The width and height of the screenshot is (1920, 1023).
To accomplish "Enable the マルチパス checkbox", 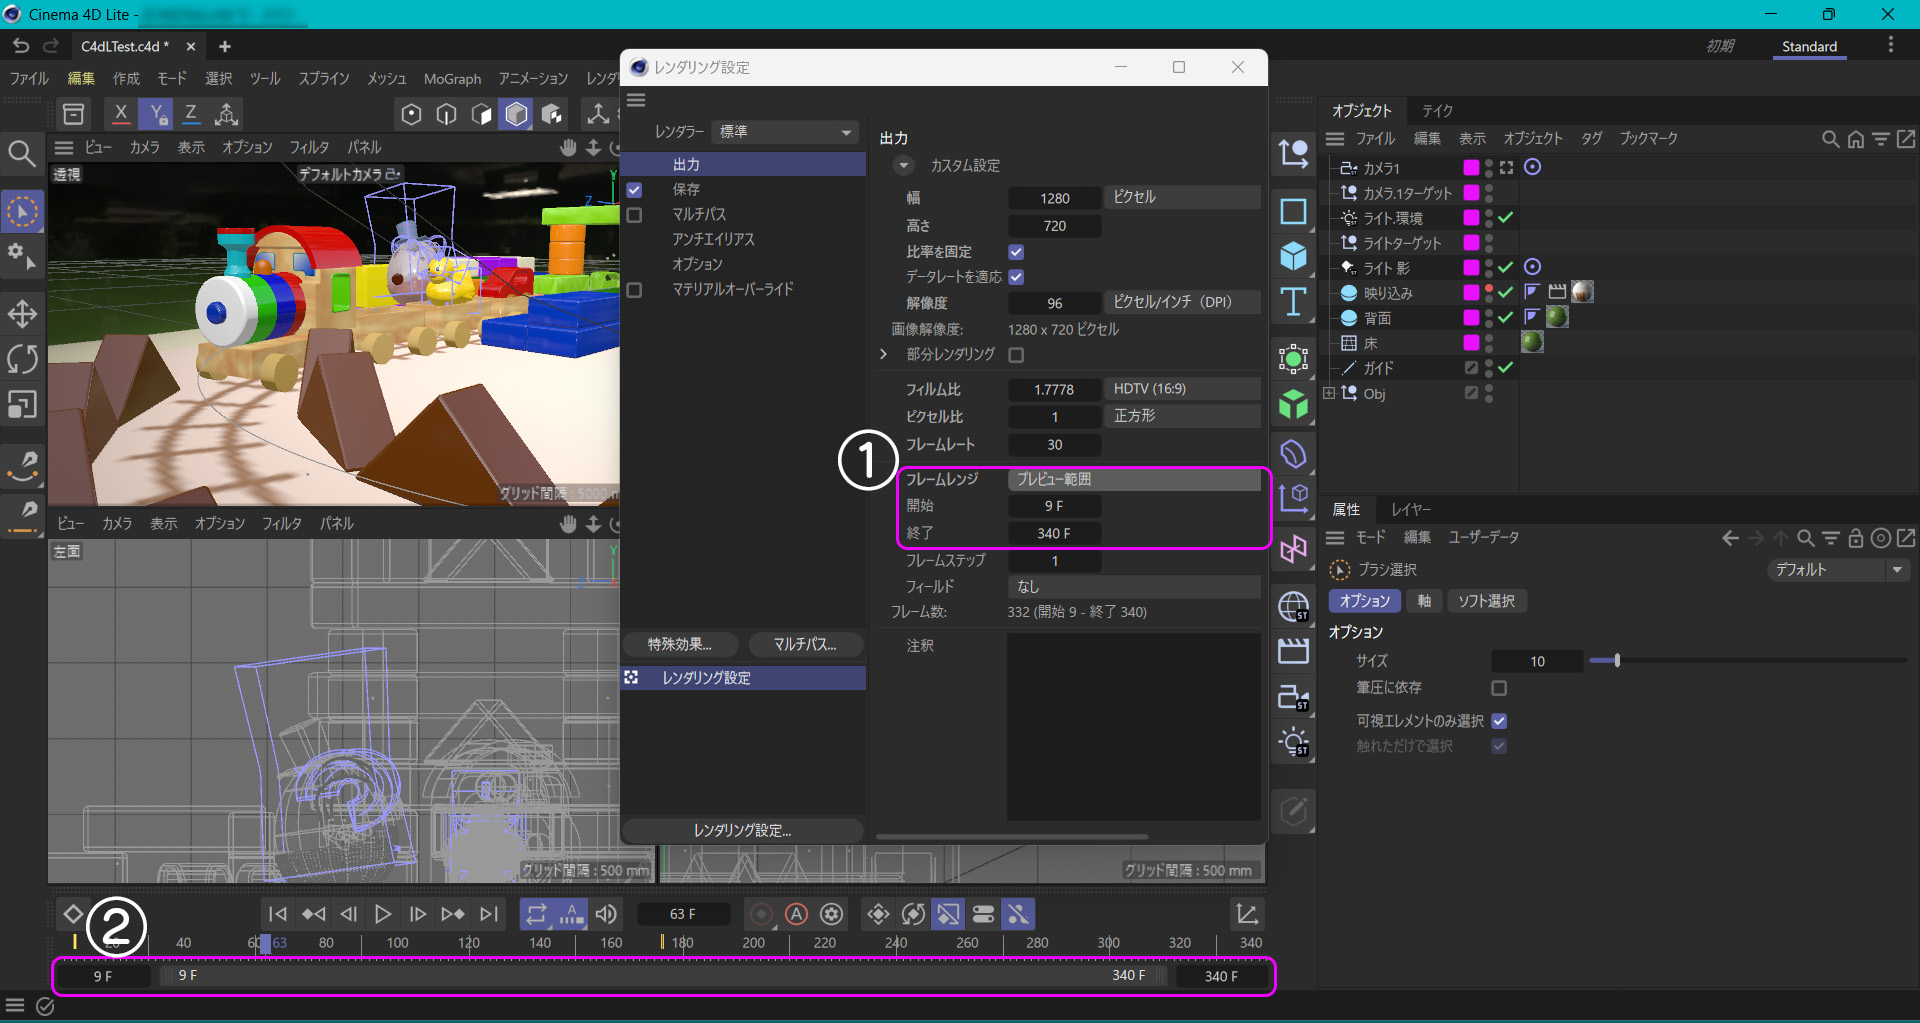I will point(634,215).
